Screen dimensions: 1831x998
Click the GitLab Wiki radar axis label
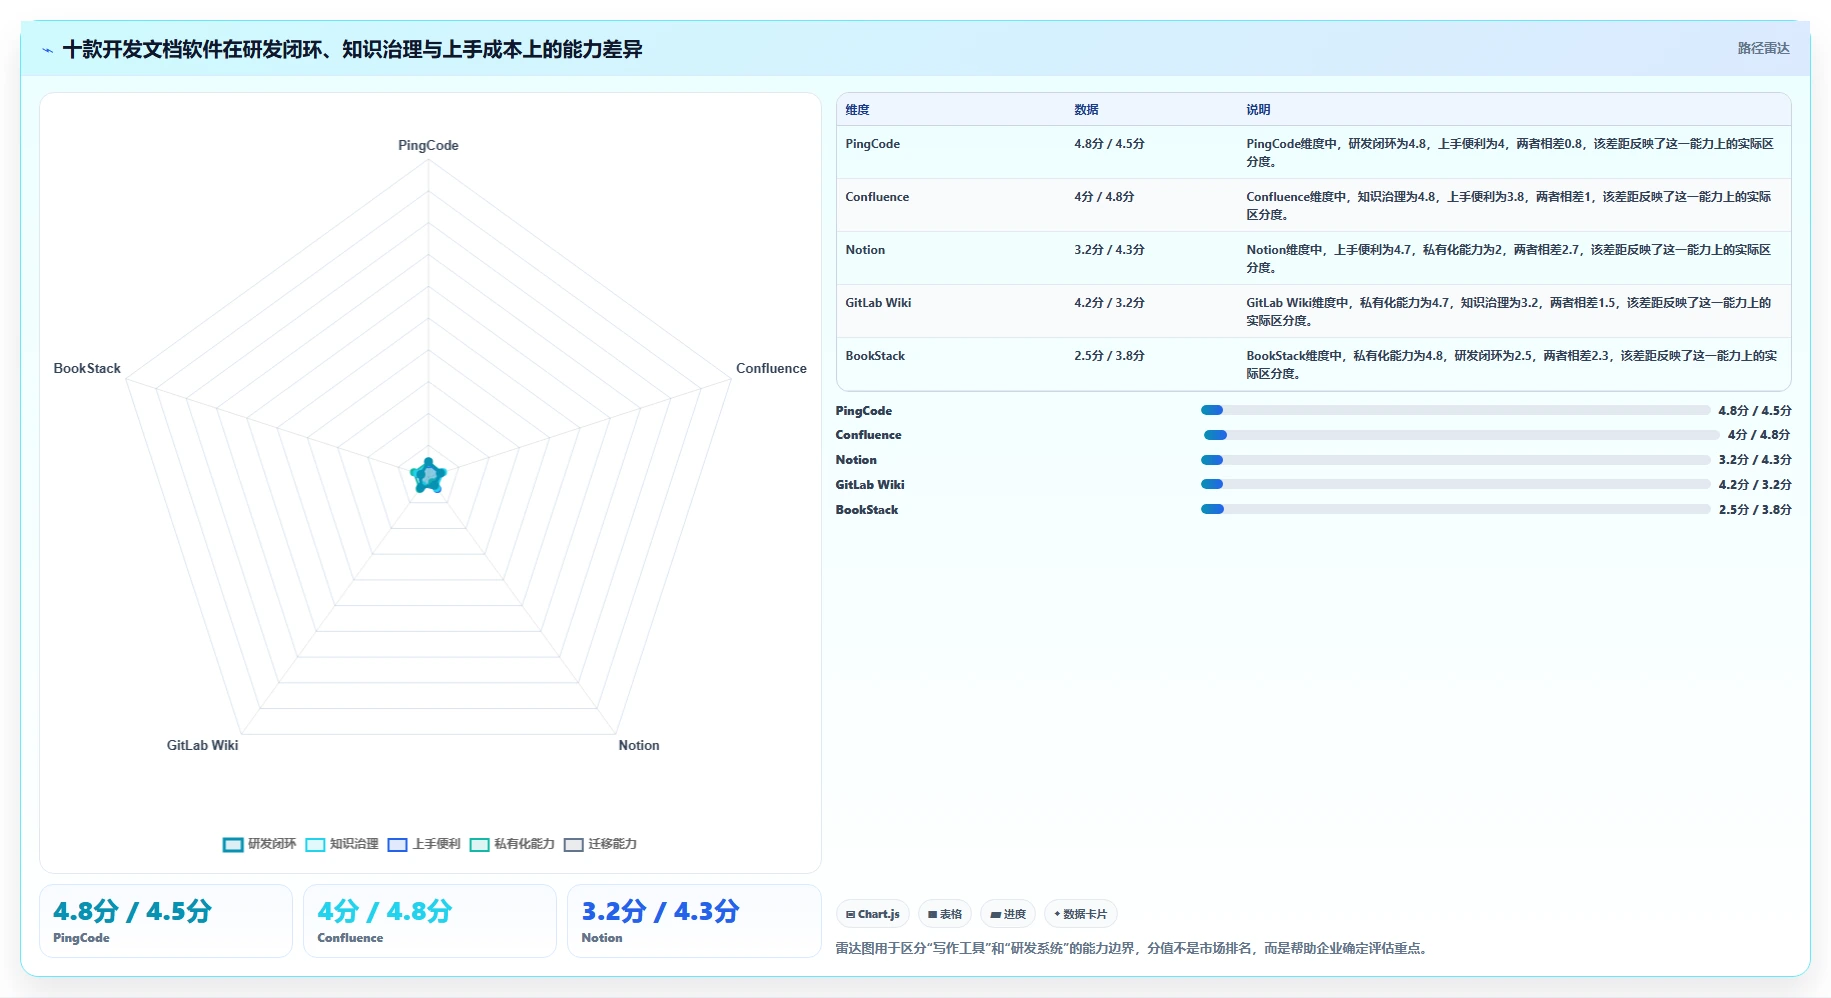(202, 745)
